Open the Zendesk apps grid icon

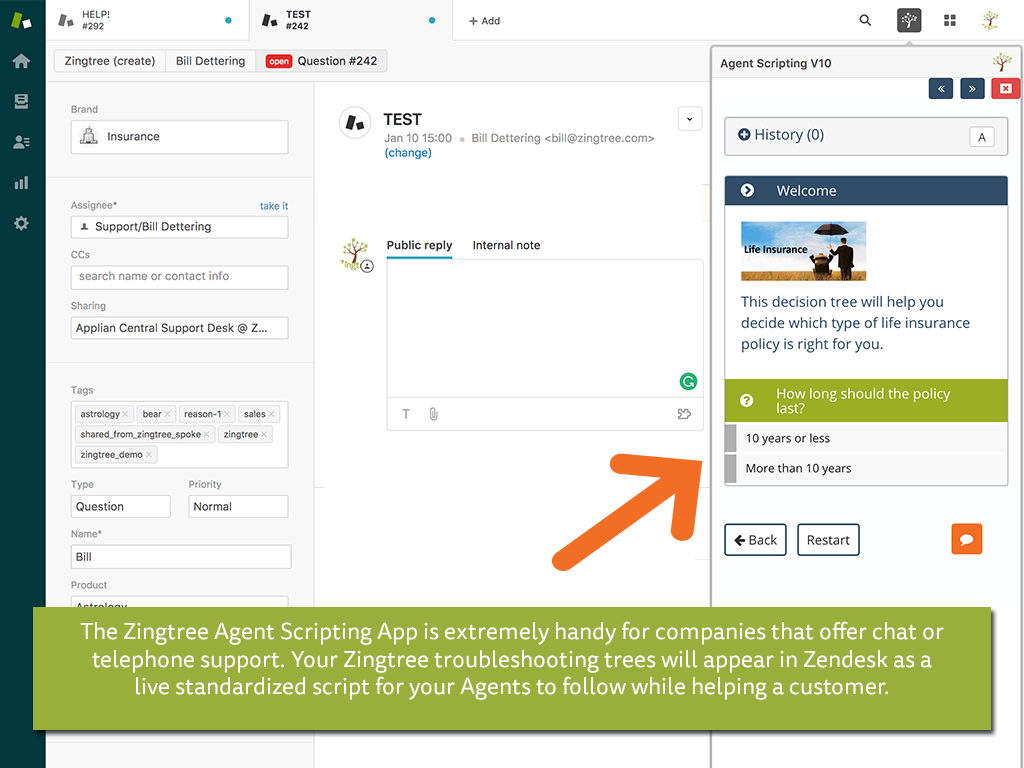click(950, 20)
